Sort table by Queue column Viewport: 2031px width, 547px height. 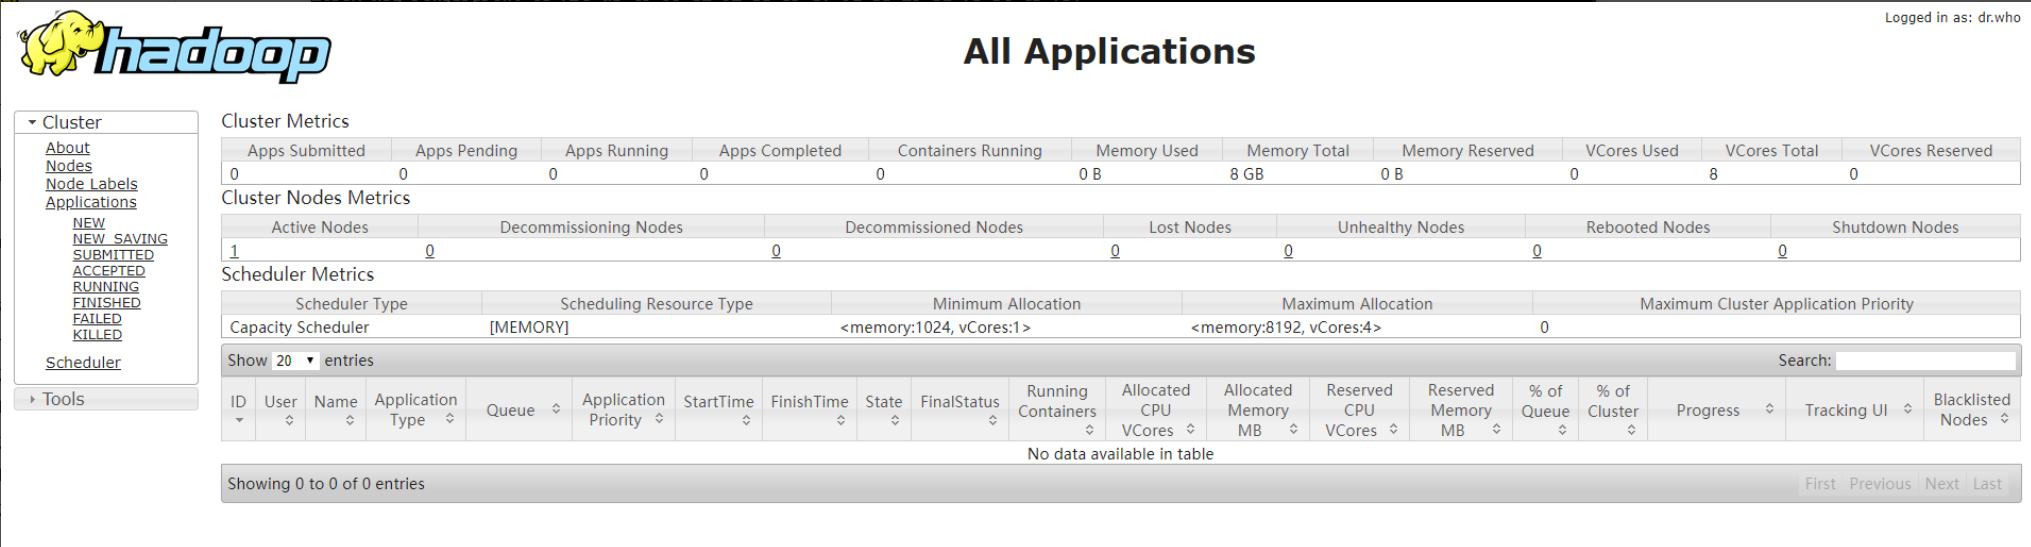tap(518, 410)
